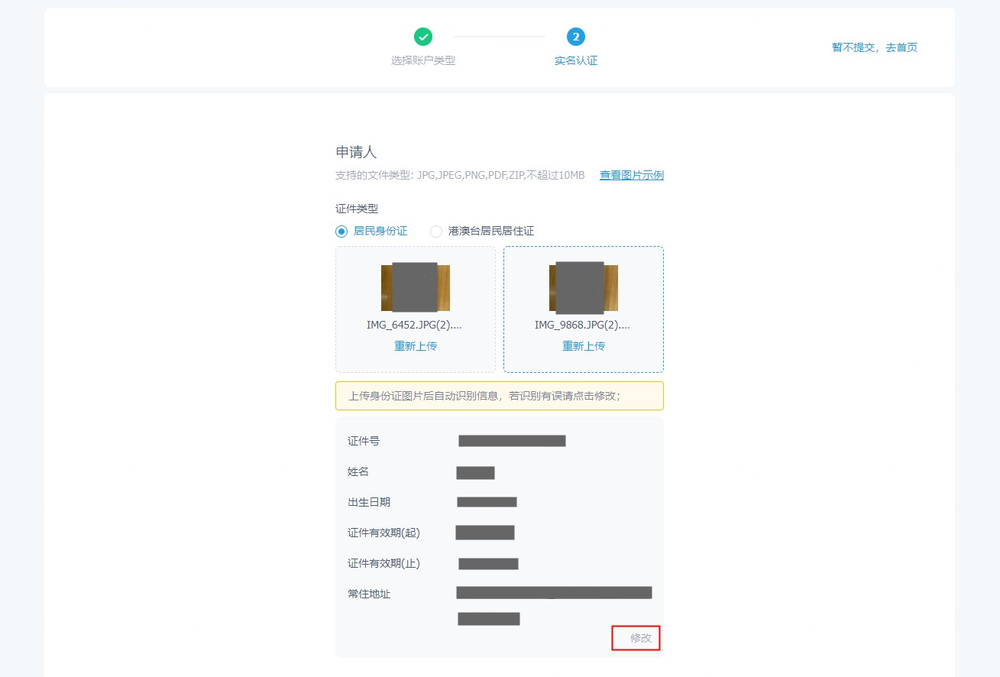This screenshot has height=677, width=1000.
Task: Click the IMG_6452.JPG image thumbnail
Action: point(415,287)
